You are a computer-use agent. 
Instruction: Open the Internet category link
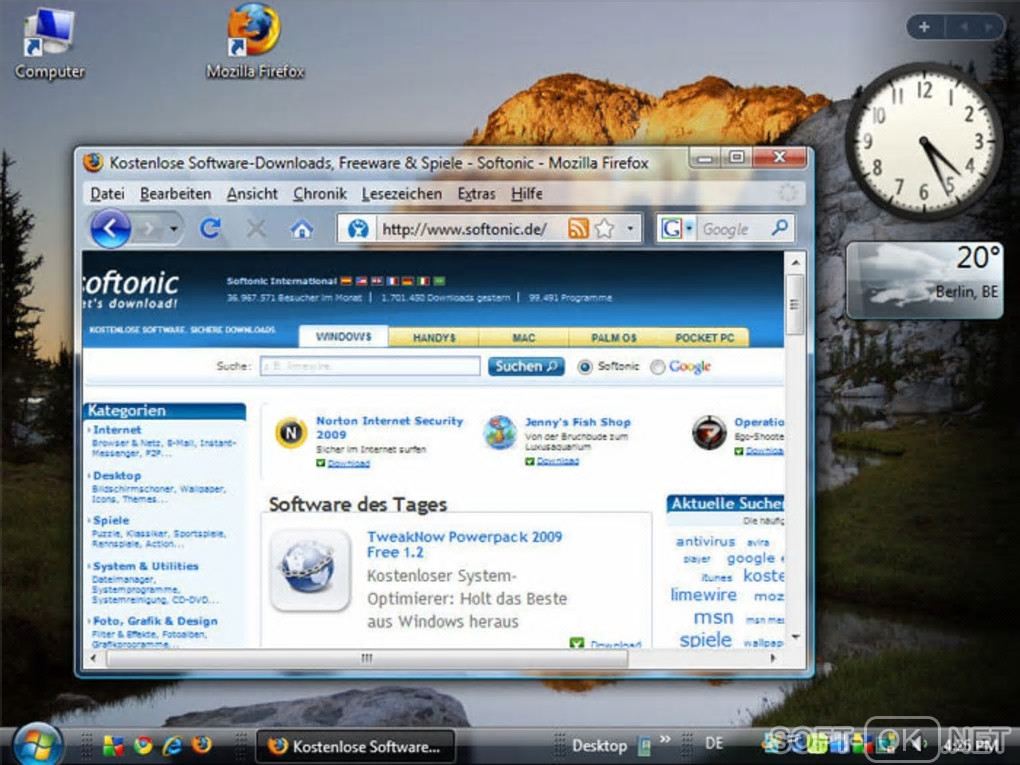116,429
